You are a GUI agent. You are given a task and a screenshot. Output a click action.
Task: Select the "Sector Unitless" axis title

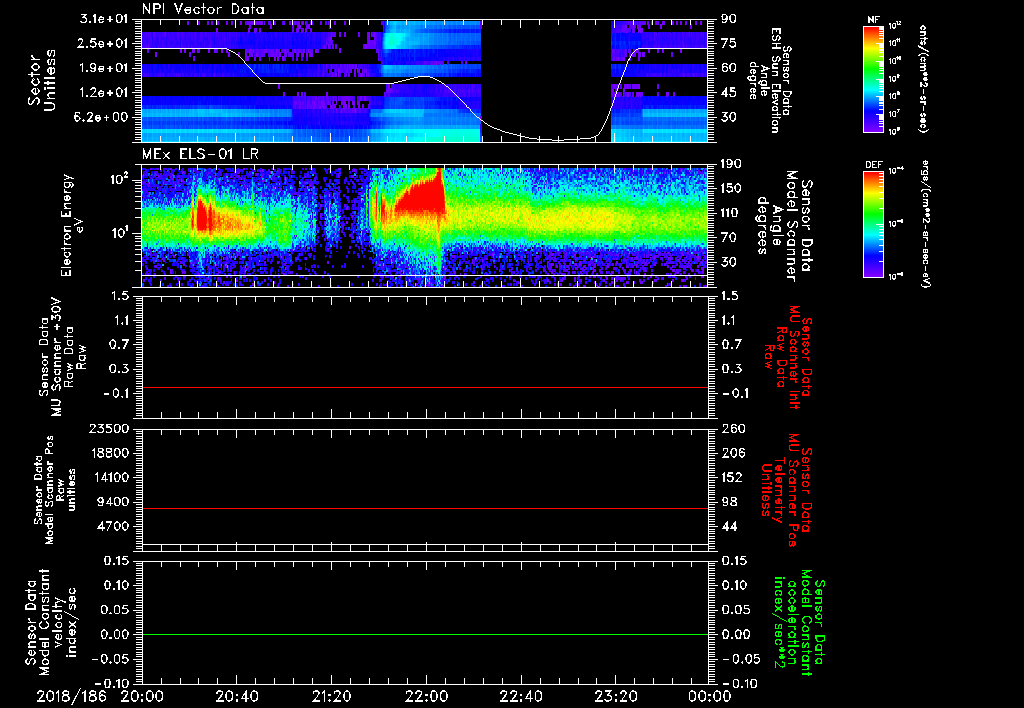42,80
